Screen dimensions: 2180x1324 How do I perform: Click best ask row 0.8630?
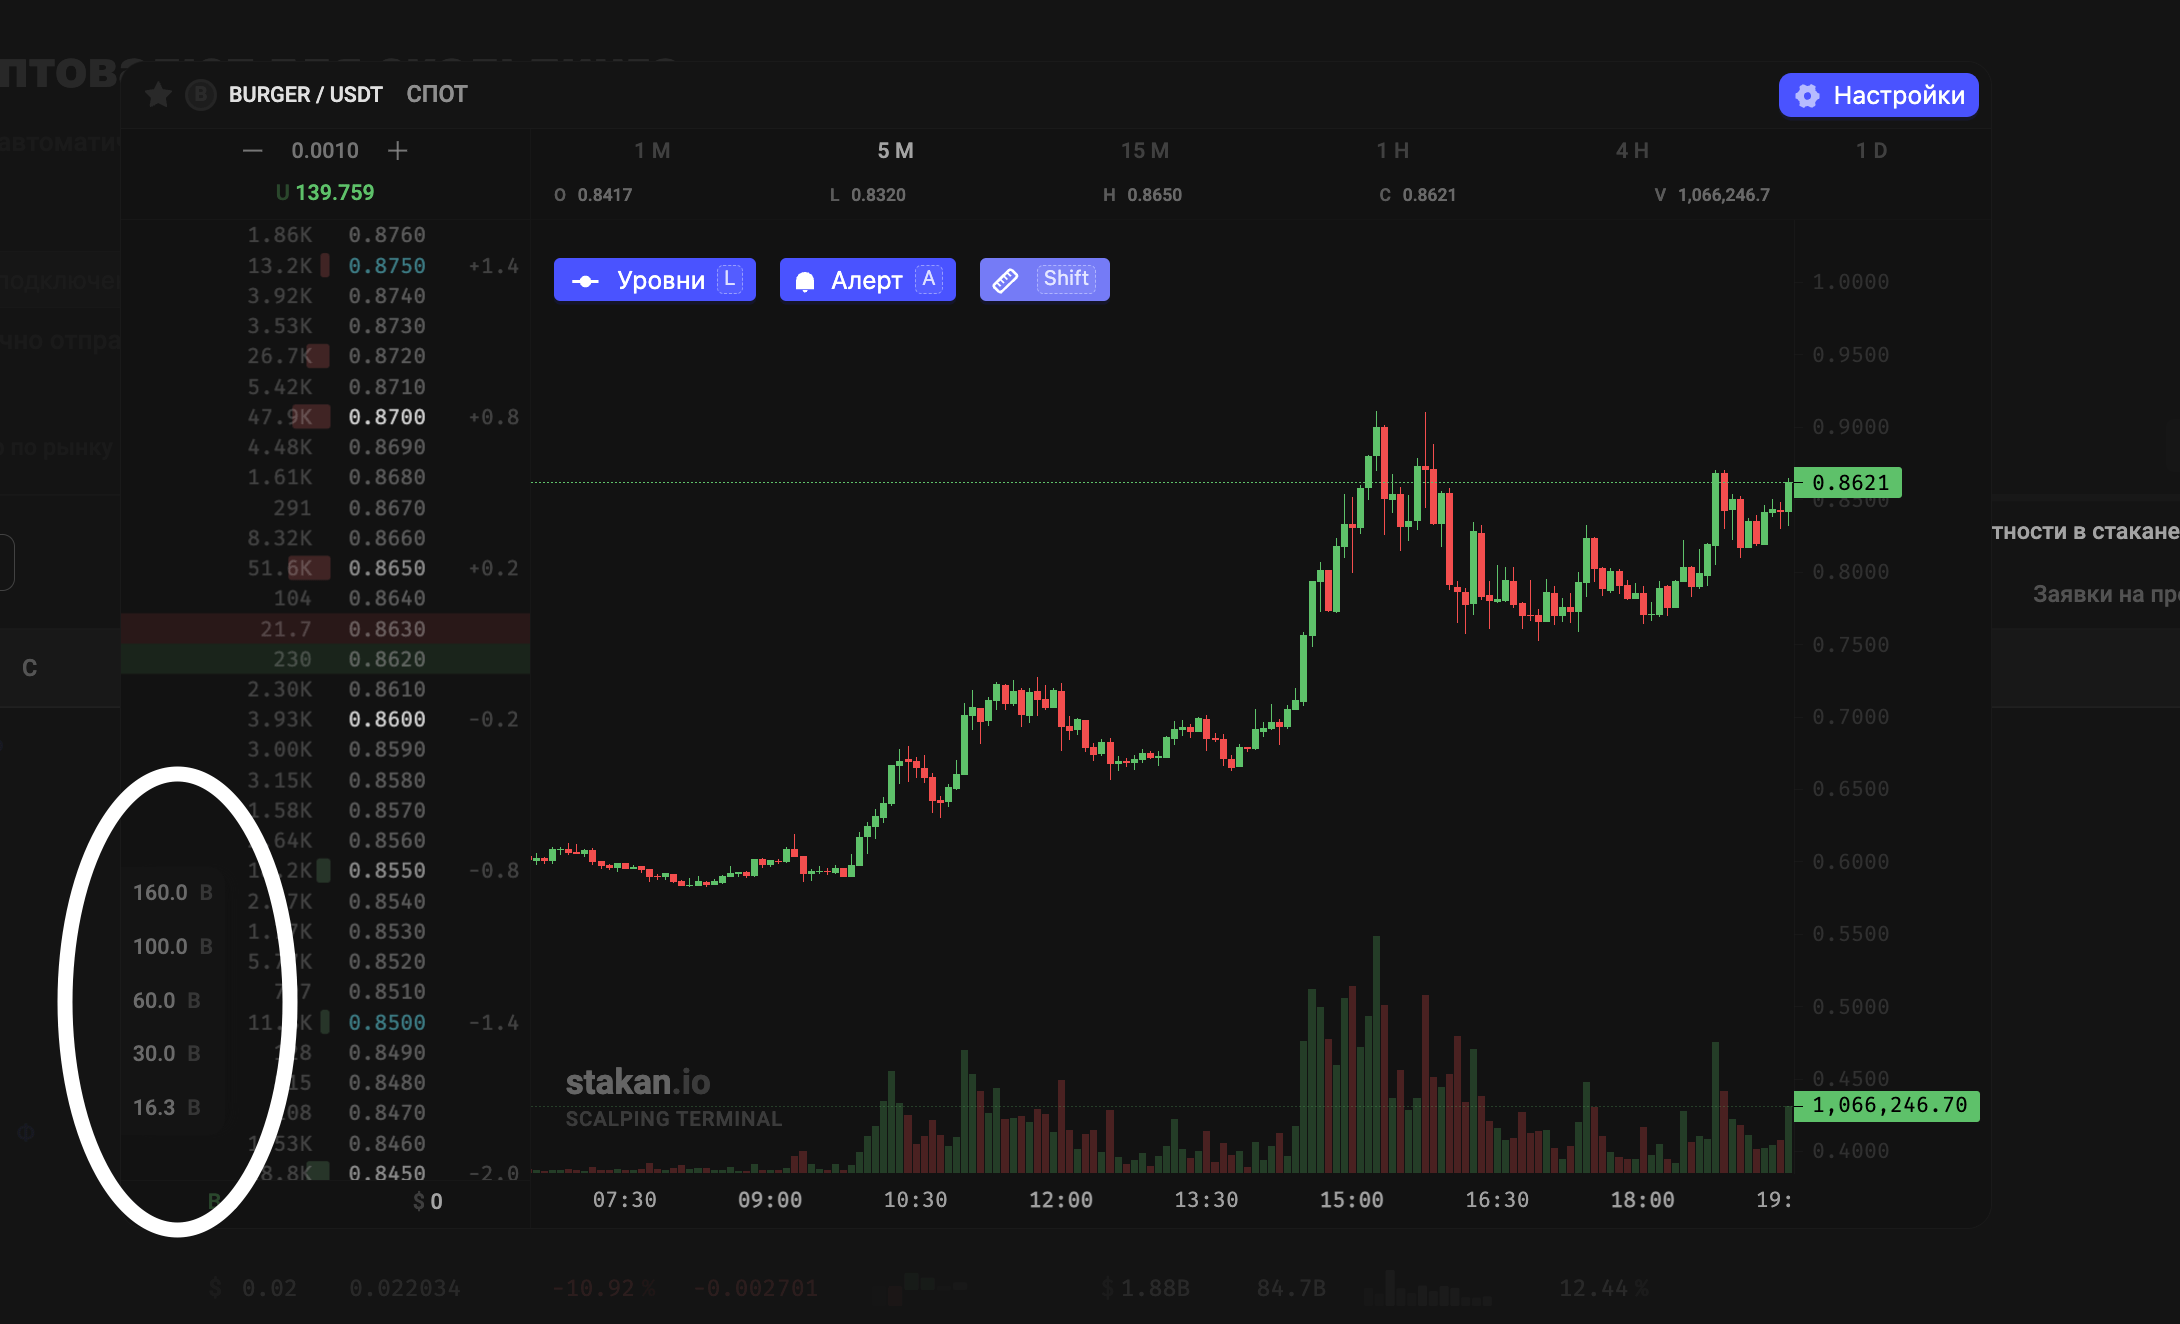(326, 629)
